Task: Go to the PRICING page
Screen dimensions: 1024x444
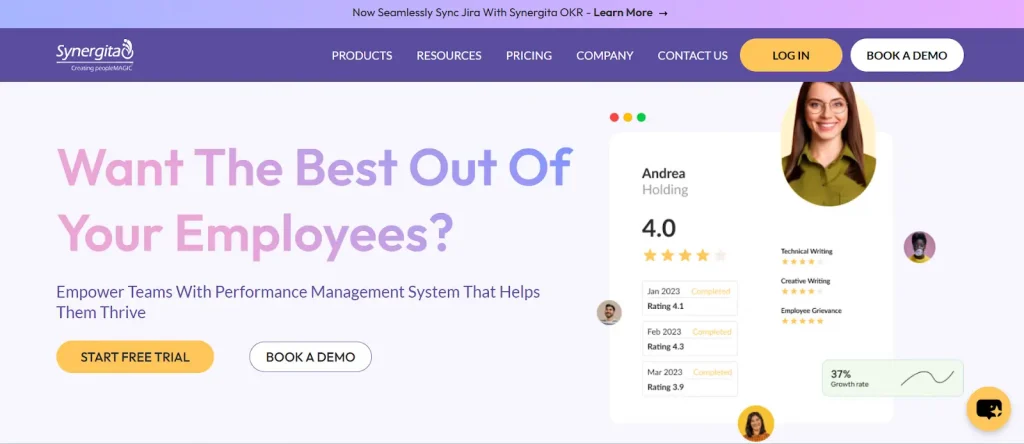Action: point(529,56)
